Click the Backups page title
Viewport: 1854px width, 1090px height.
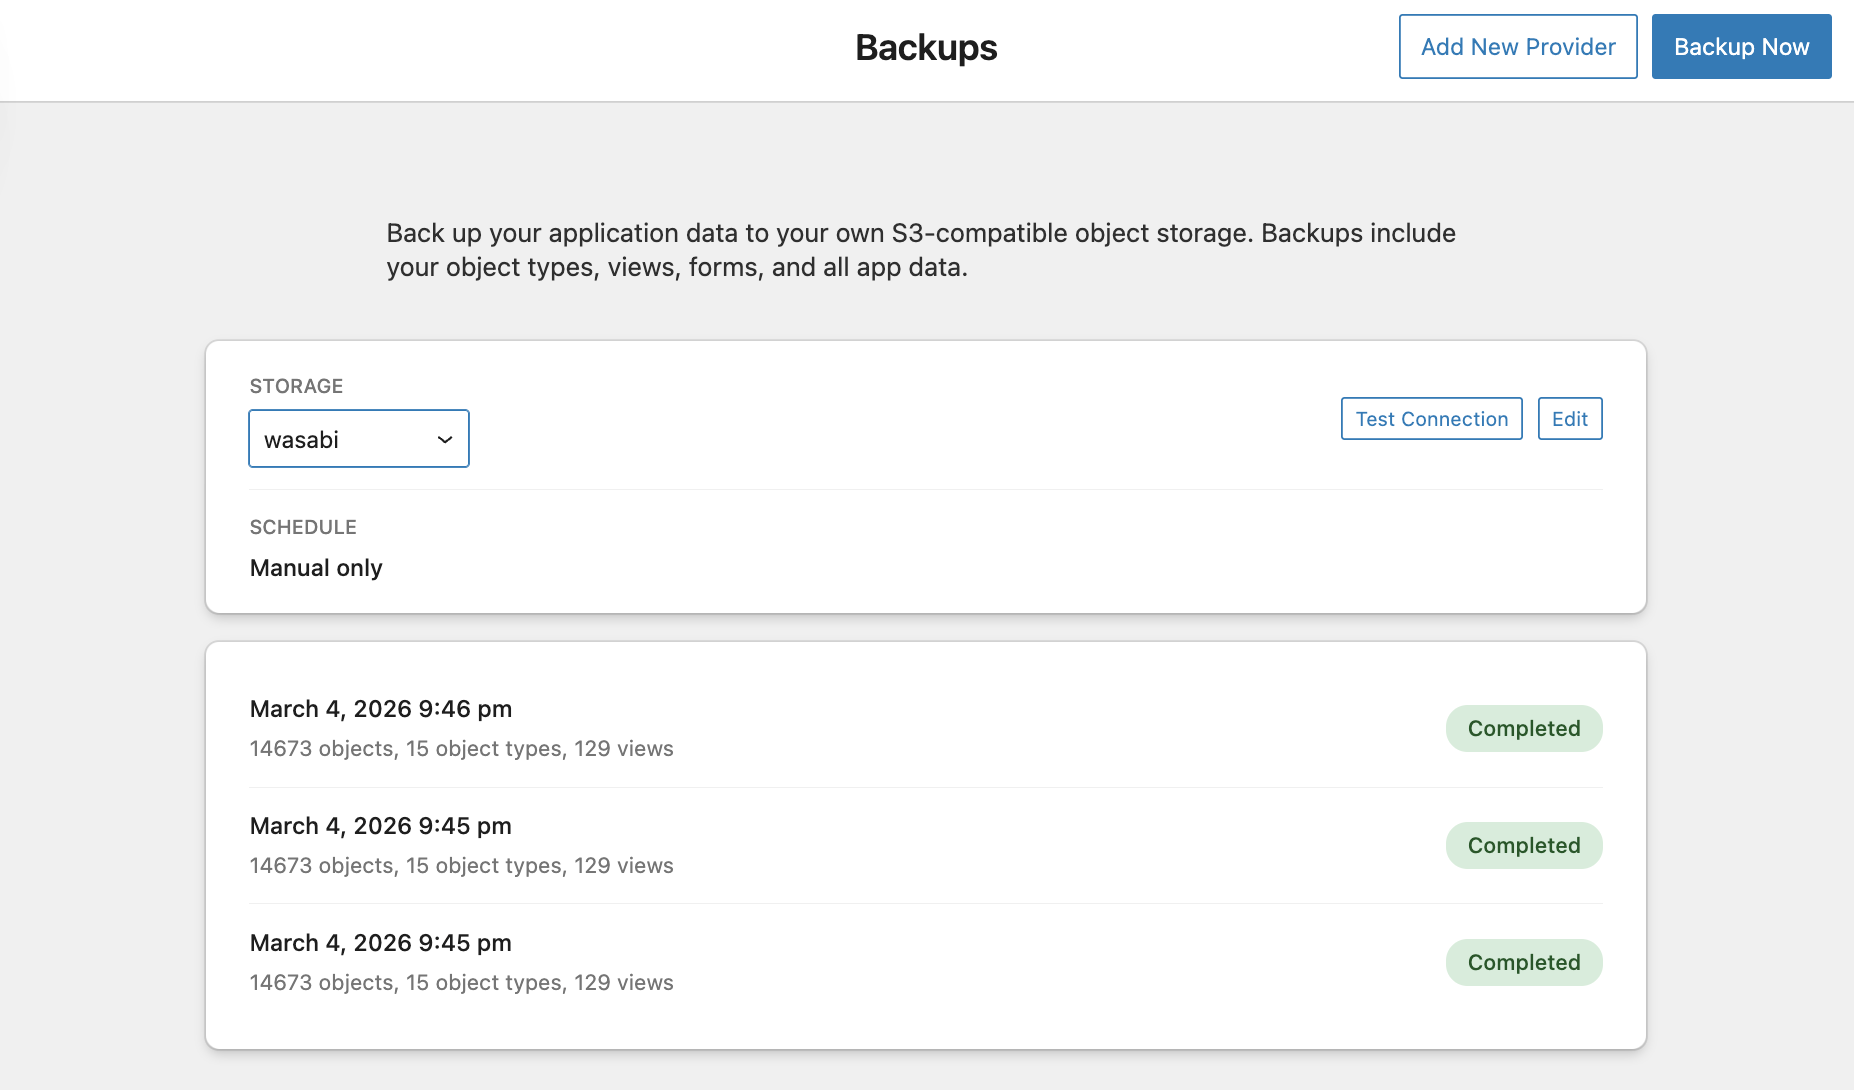(x=925, y=46)
